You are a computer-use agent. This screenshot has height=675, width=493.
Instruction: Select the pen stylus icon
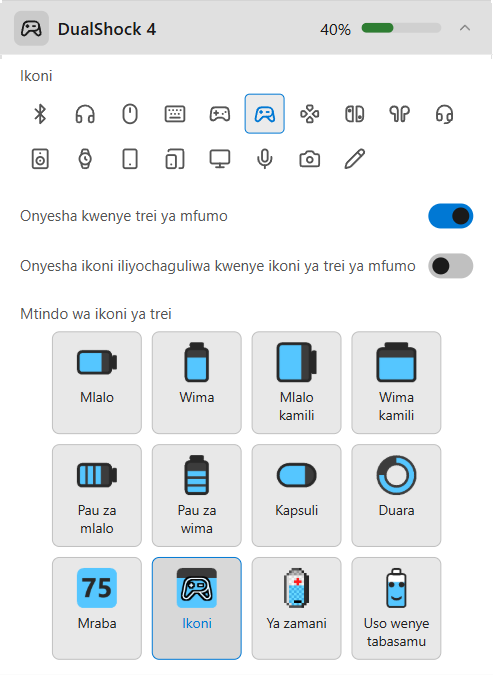tap(354, 159)
